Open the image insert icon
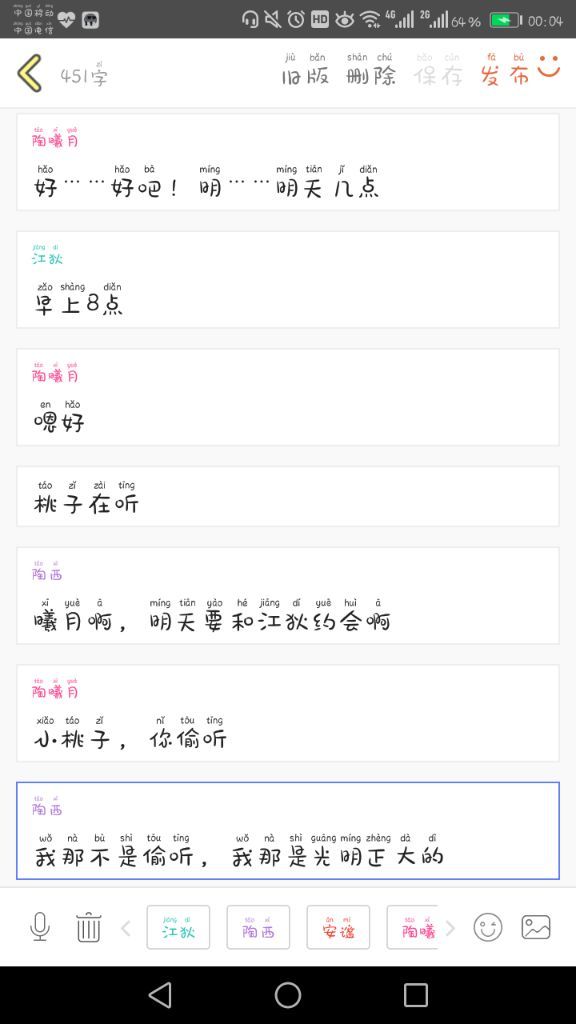The height and width of the screenshot is (1024, 576). point(536,927)
